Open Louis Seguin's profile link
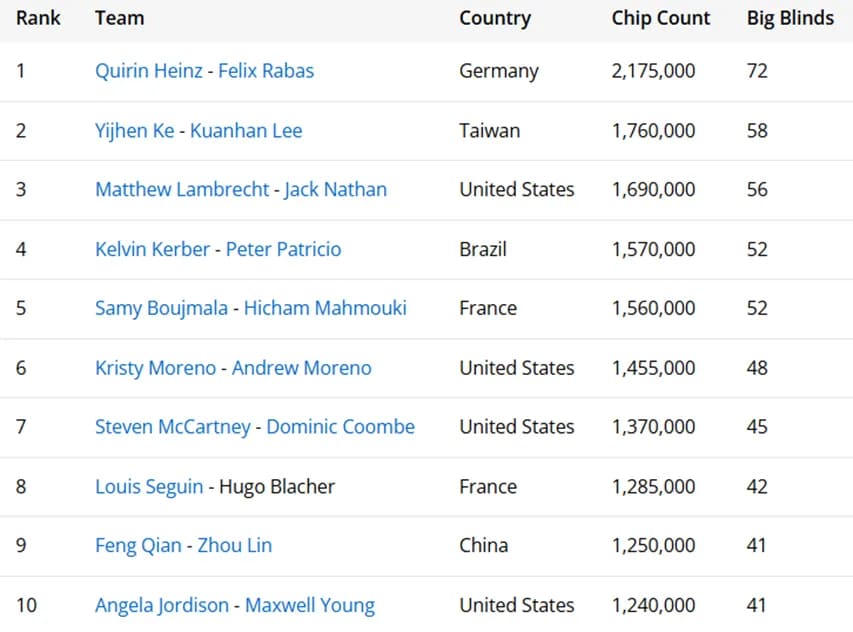 point(148,487)
